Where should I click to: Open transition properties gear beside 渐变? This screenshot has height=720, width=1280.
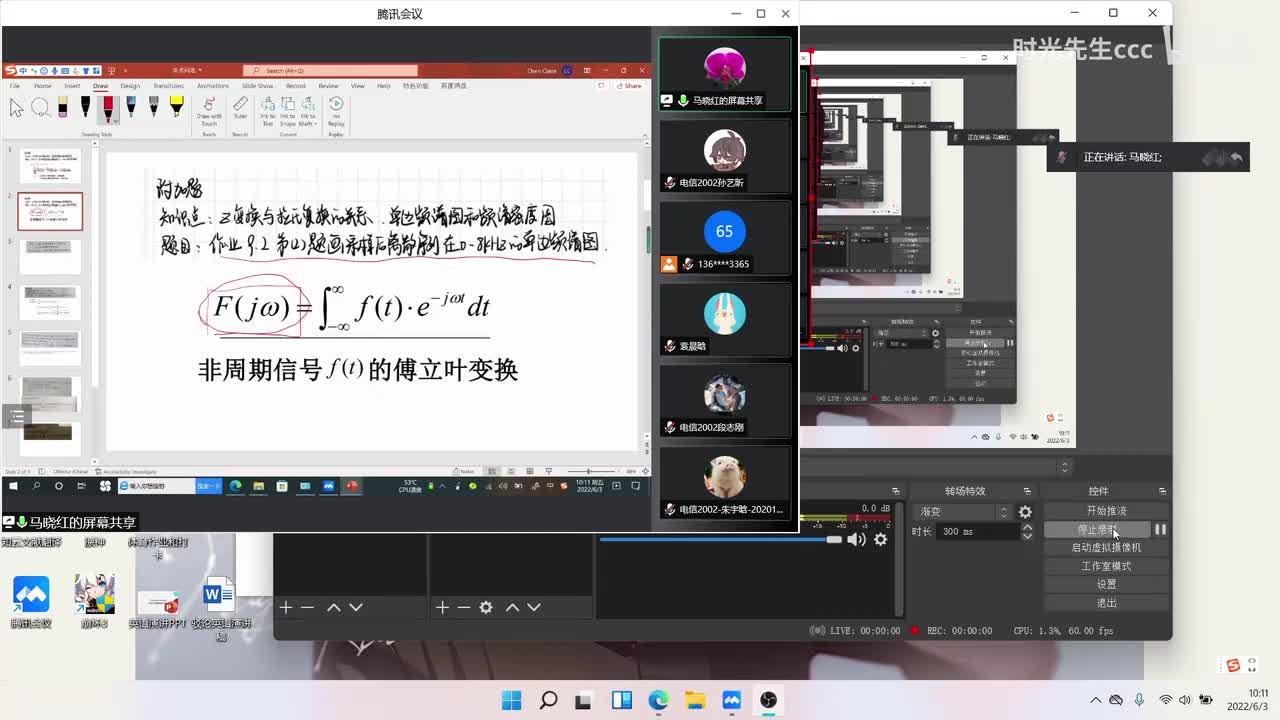coord(1025,512)
